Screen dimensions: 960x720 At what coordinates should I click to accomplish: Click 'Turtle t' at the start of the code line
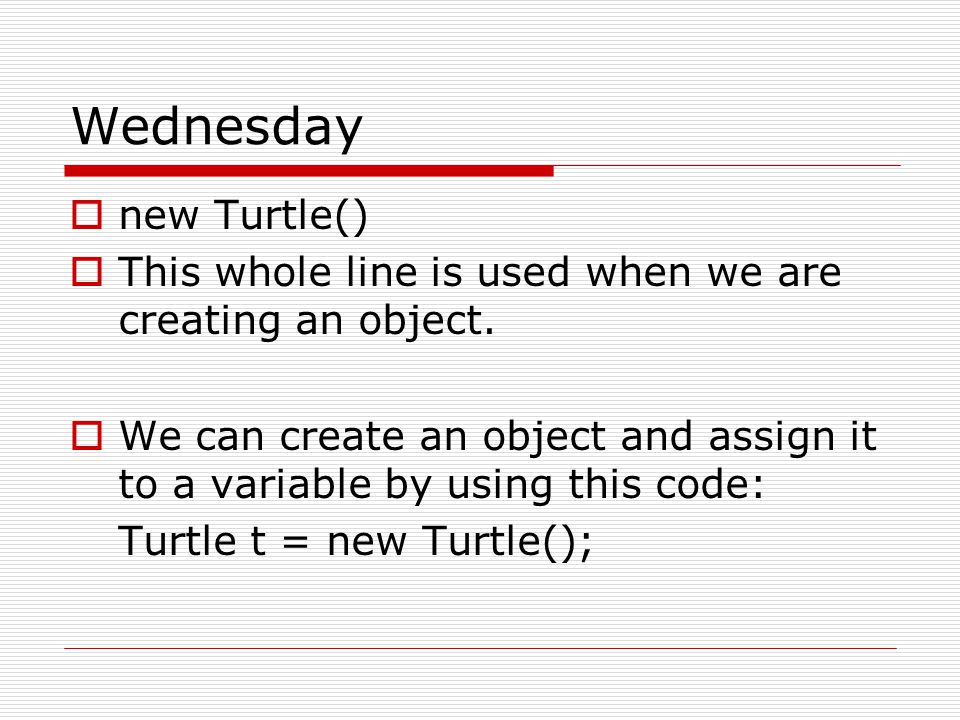[192, 541]
